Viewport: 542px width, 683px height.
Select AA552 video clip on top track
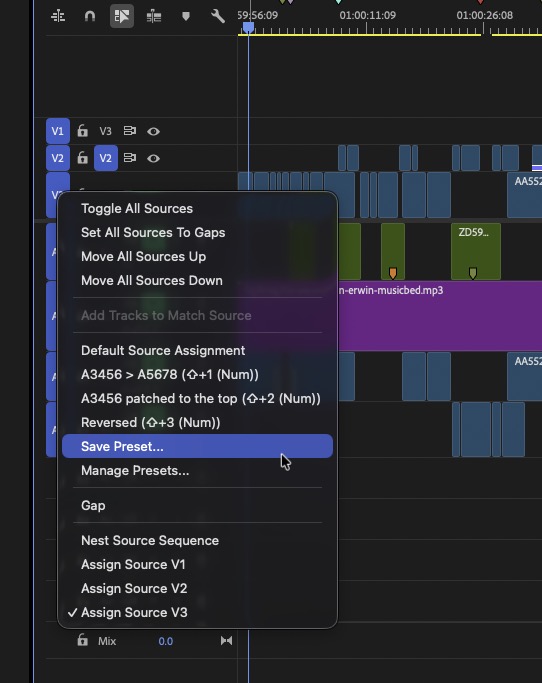pyautogui.click(x=525, y=195)
